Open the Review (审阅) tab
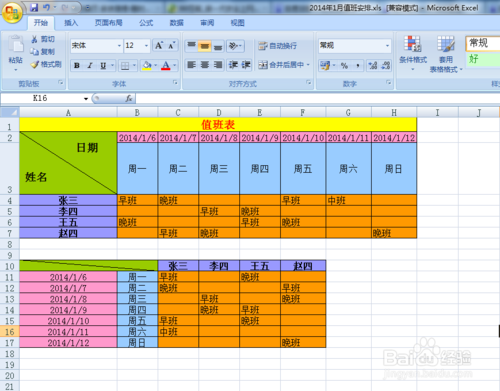 pos(207,23)
